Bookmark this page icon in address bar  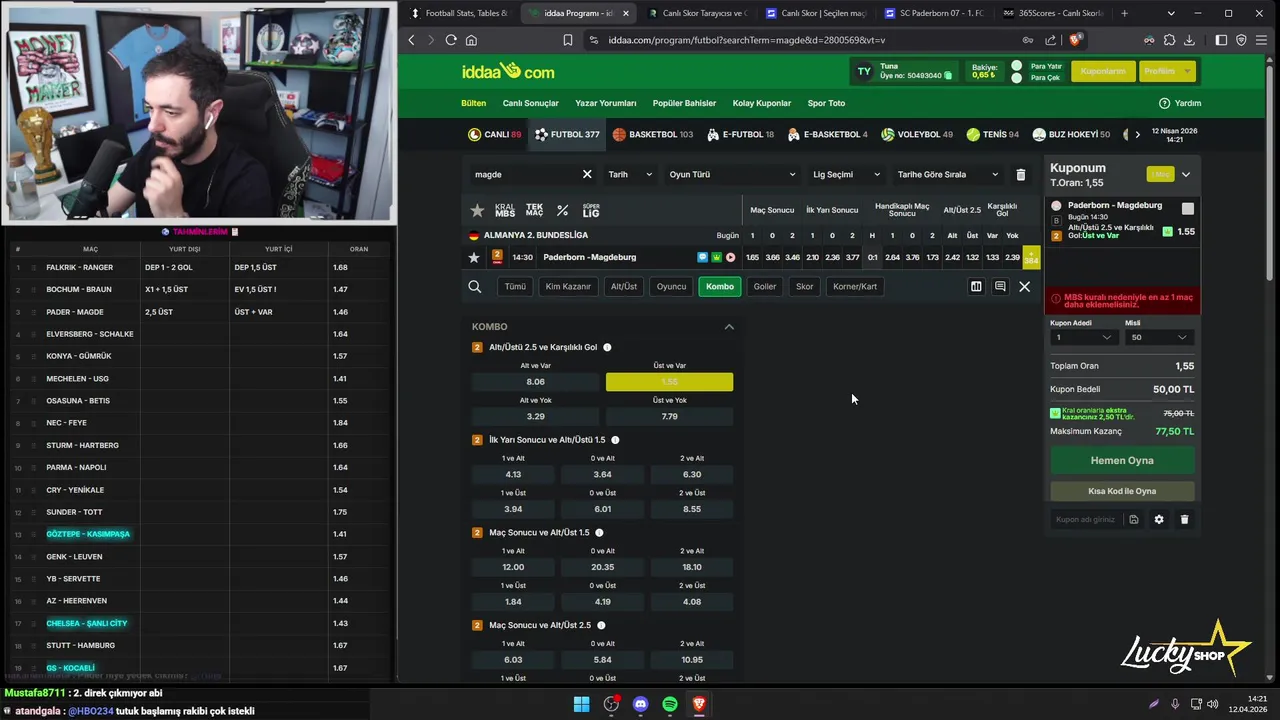pos(567,40)
